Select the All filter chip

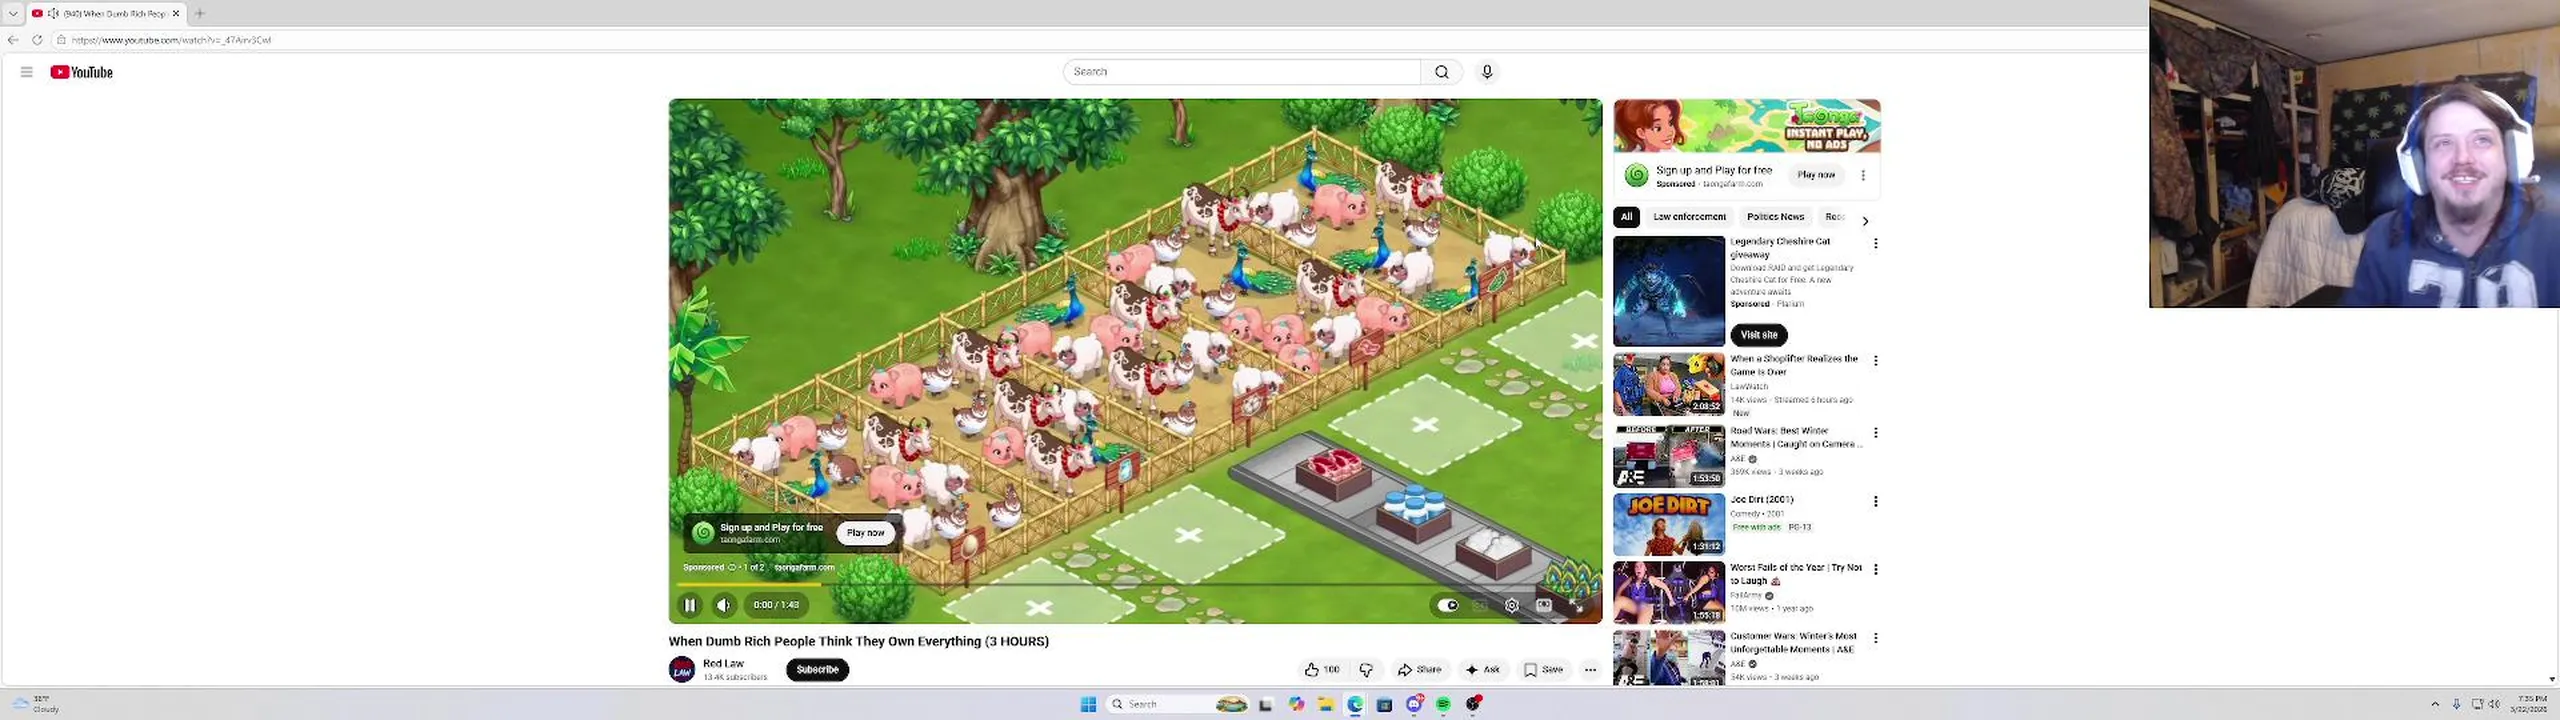tap(1626, 217)
